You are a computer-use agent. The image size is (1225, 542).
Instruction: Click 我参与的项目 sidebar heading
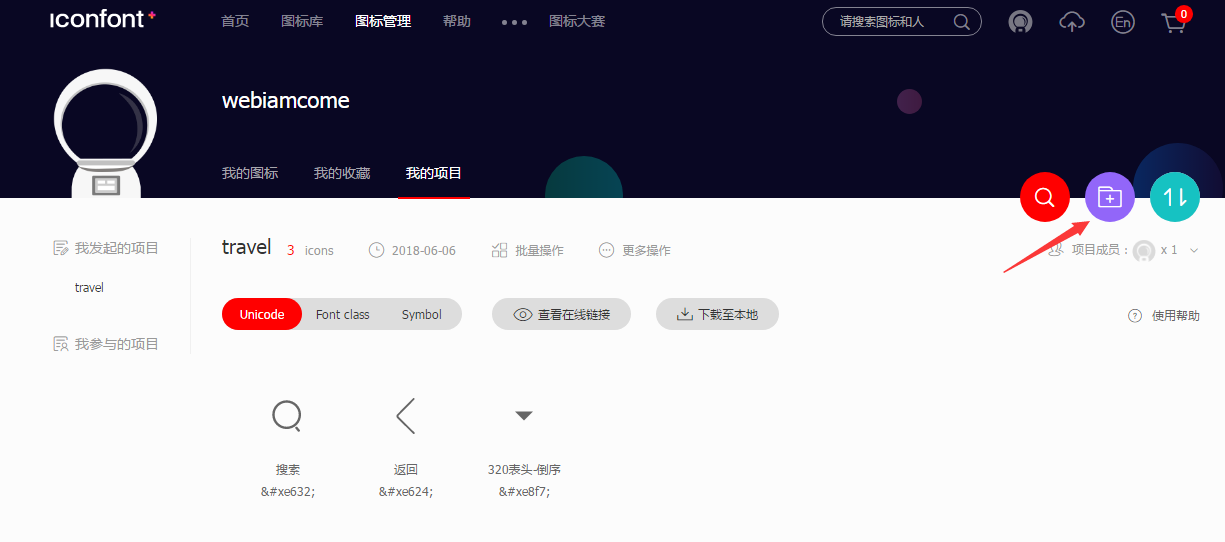[117, 344]
